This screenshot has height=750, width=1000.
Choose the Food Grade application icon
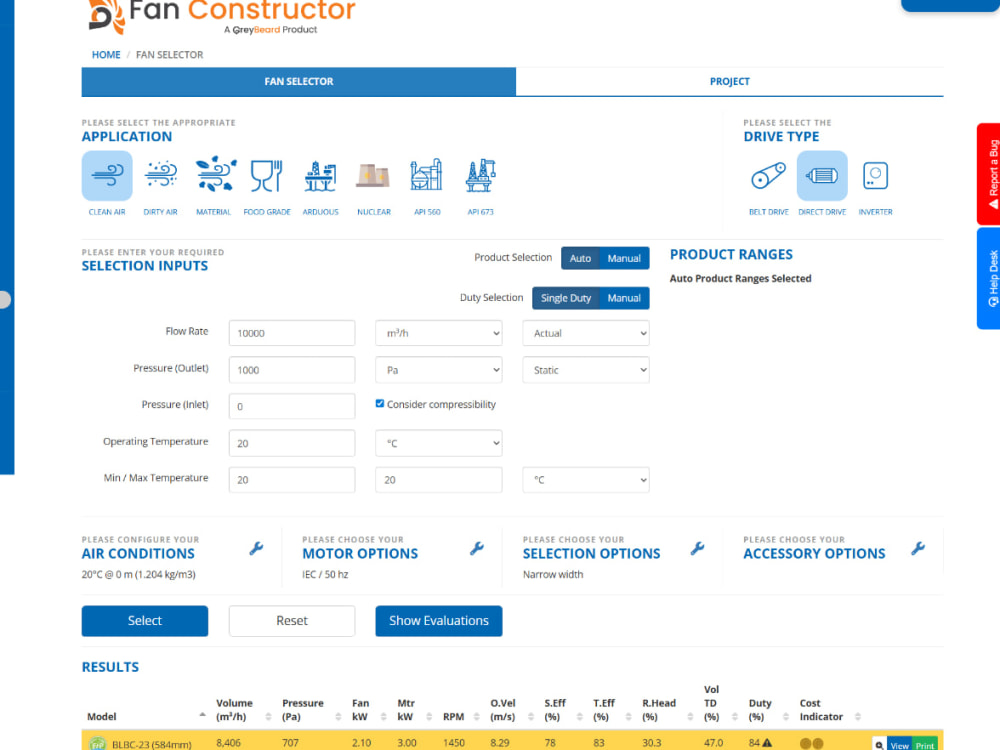click(267, 176)
